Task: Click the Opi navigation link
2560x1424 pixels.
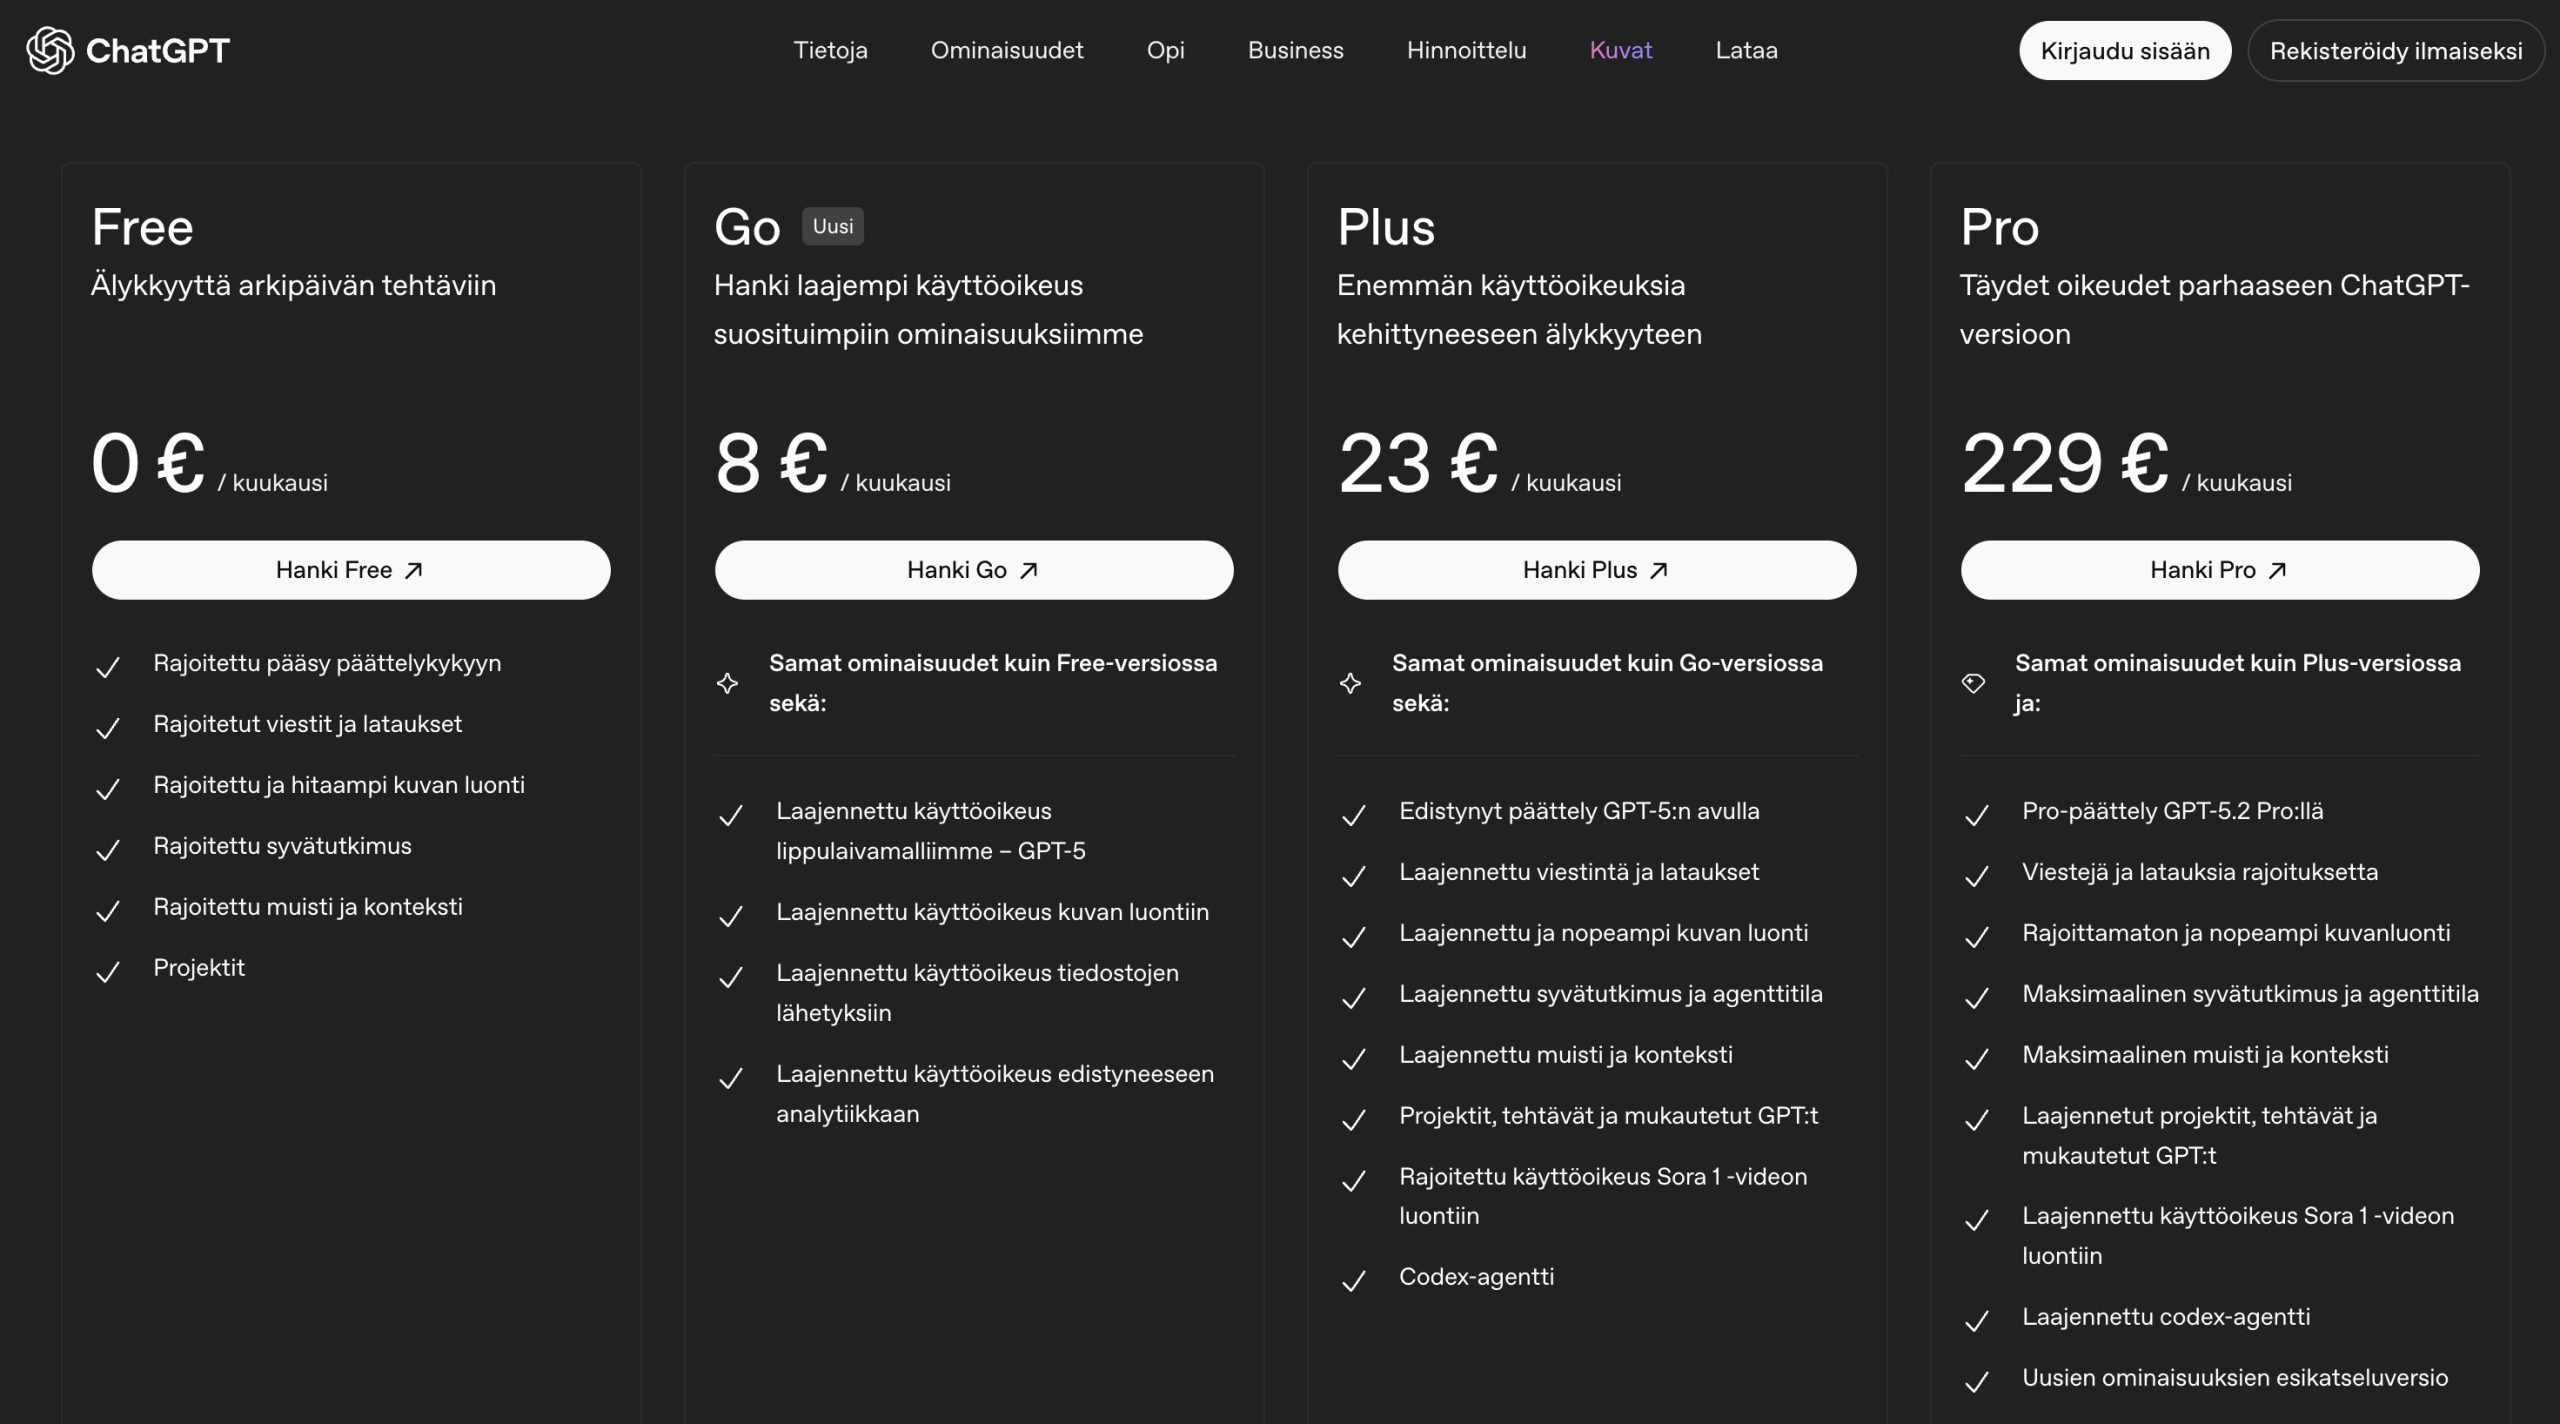Action: 1165,50
